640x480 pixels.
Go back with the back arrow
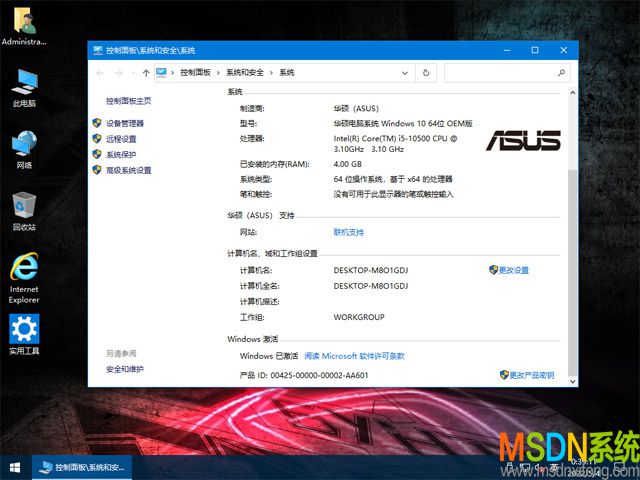point(100,73)
